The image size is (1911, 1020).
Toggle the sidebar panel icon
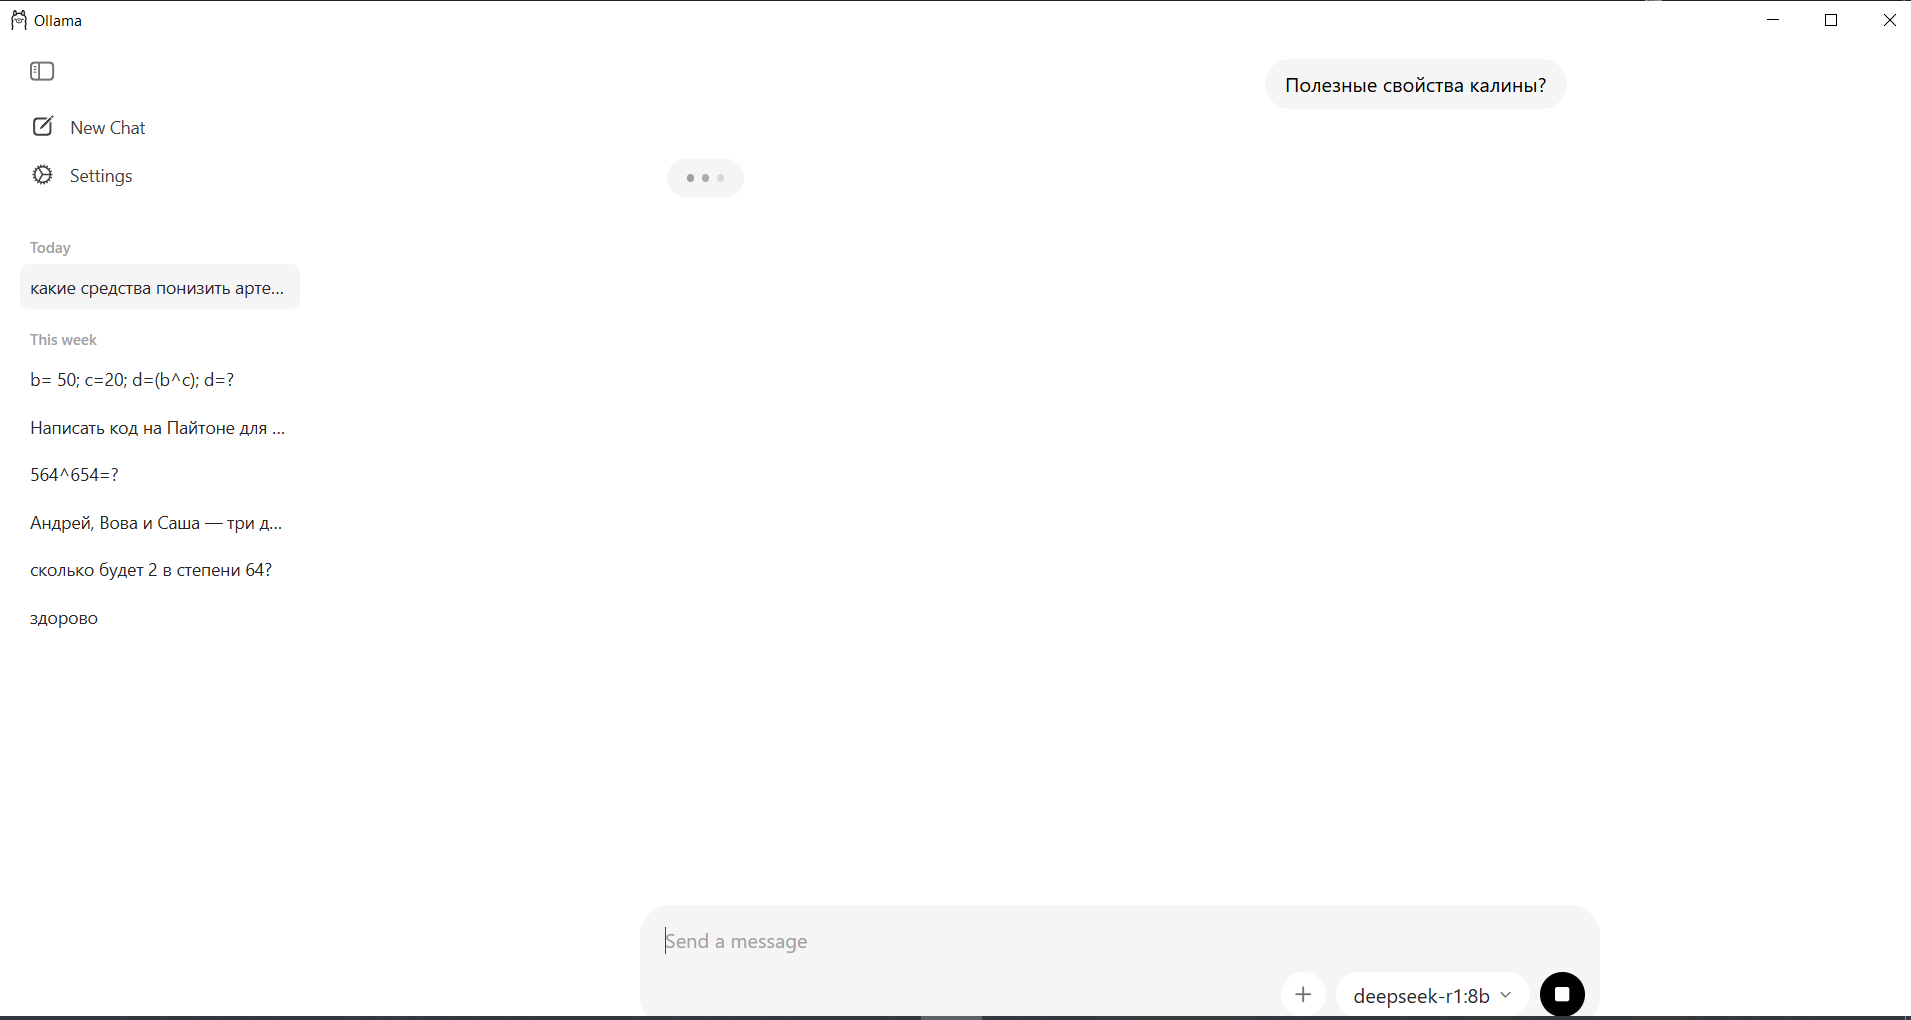(42, 71)
